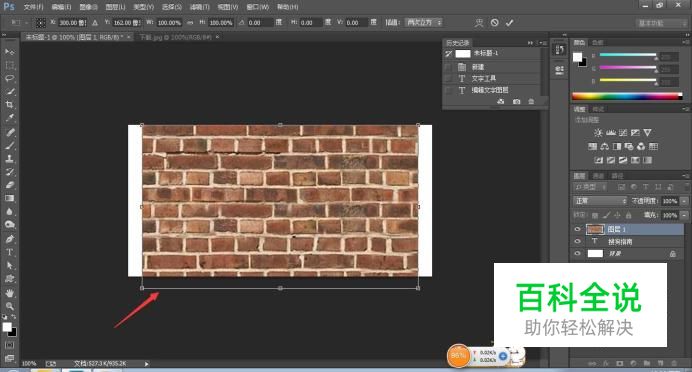Switch to warp mode in options bar
The height and width of the screenshot is (372, 692).
pyautogui.click(x=479, y=23)
